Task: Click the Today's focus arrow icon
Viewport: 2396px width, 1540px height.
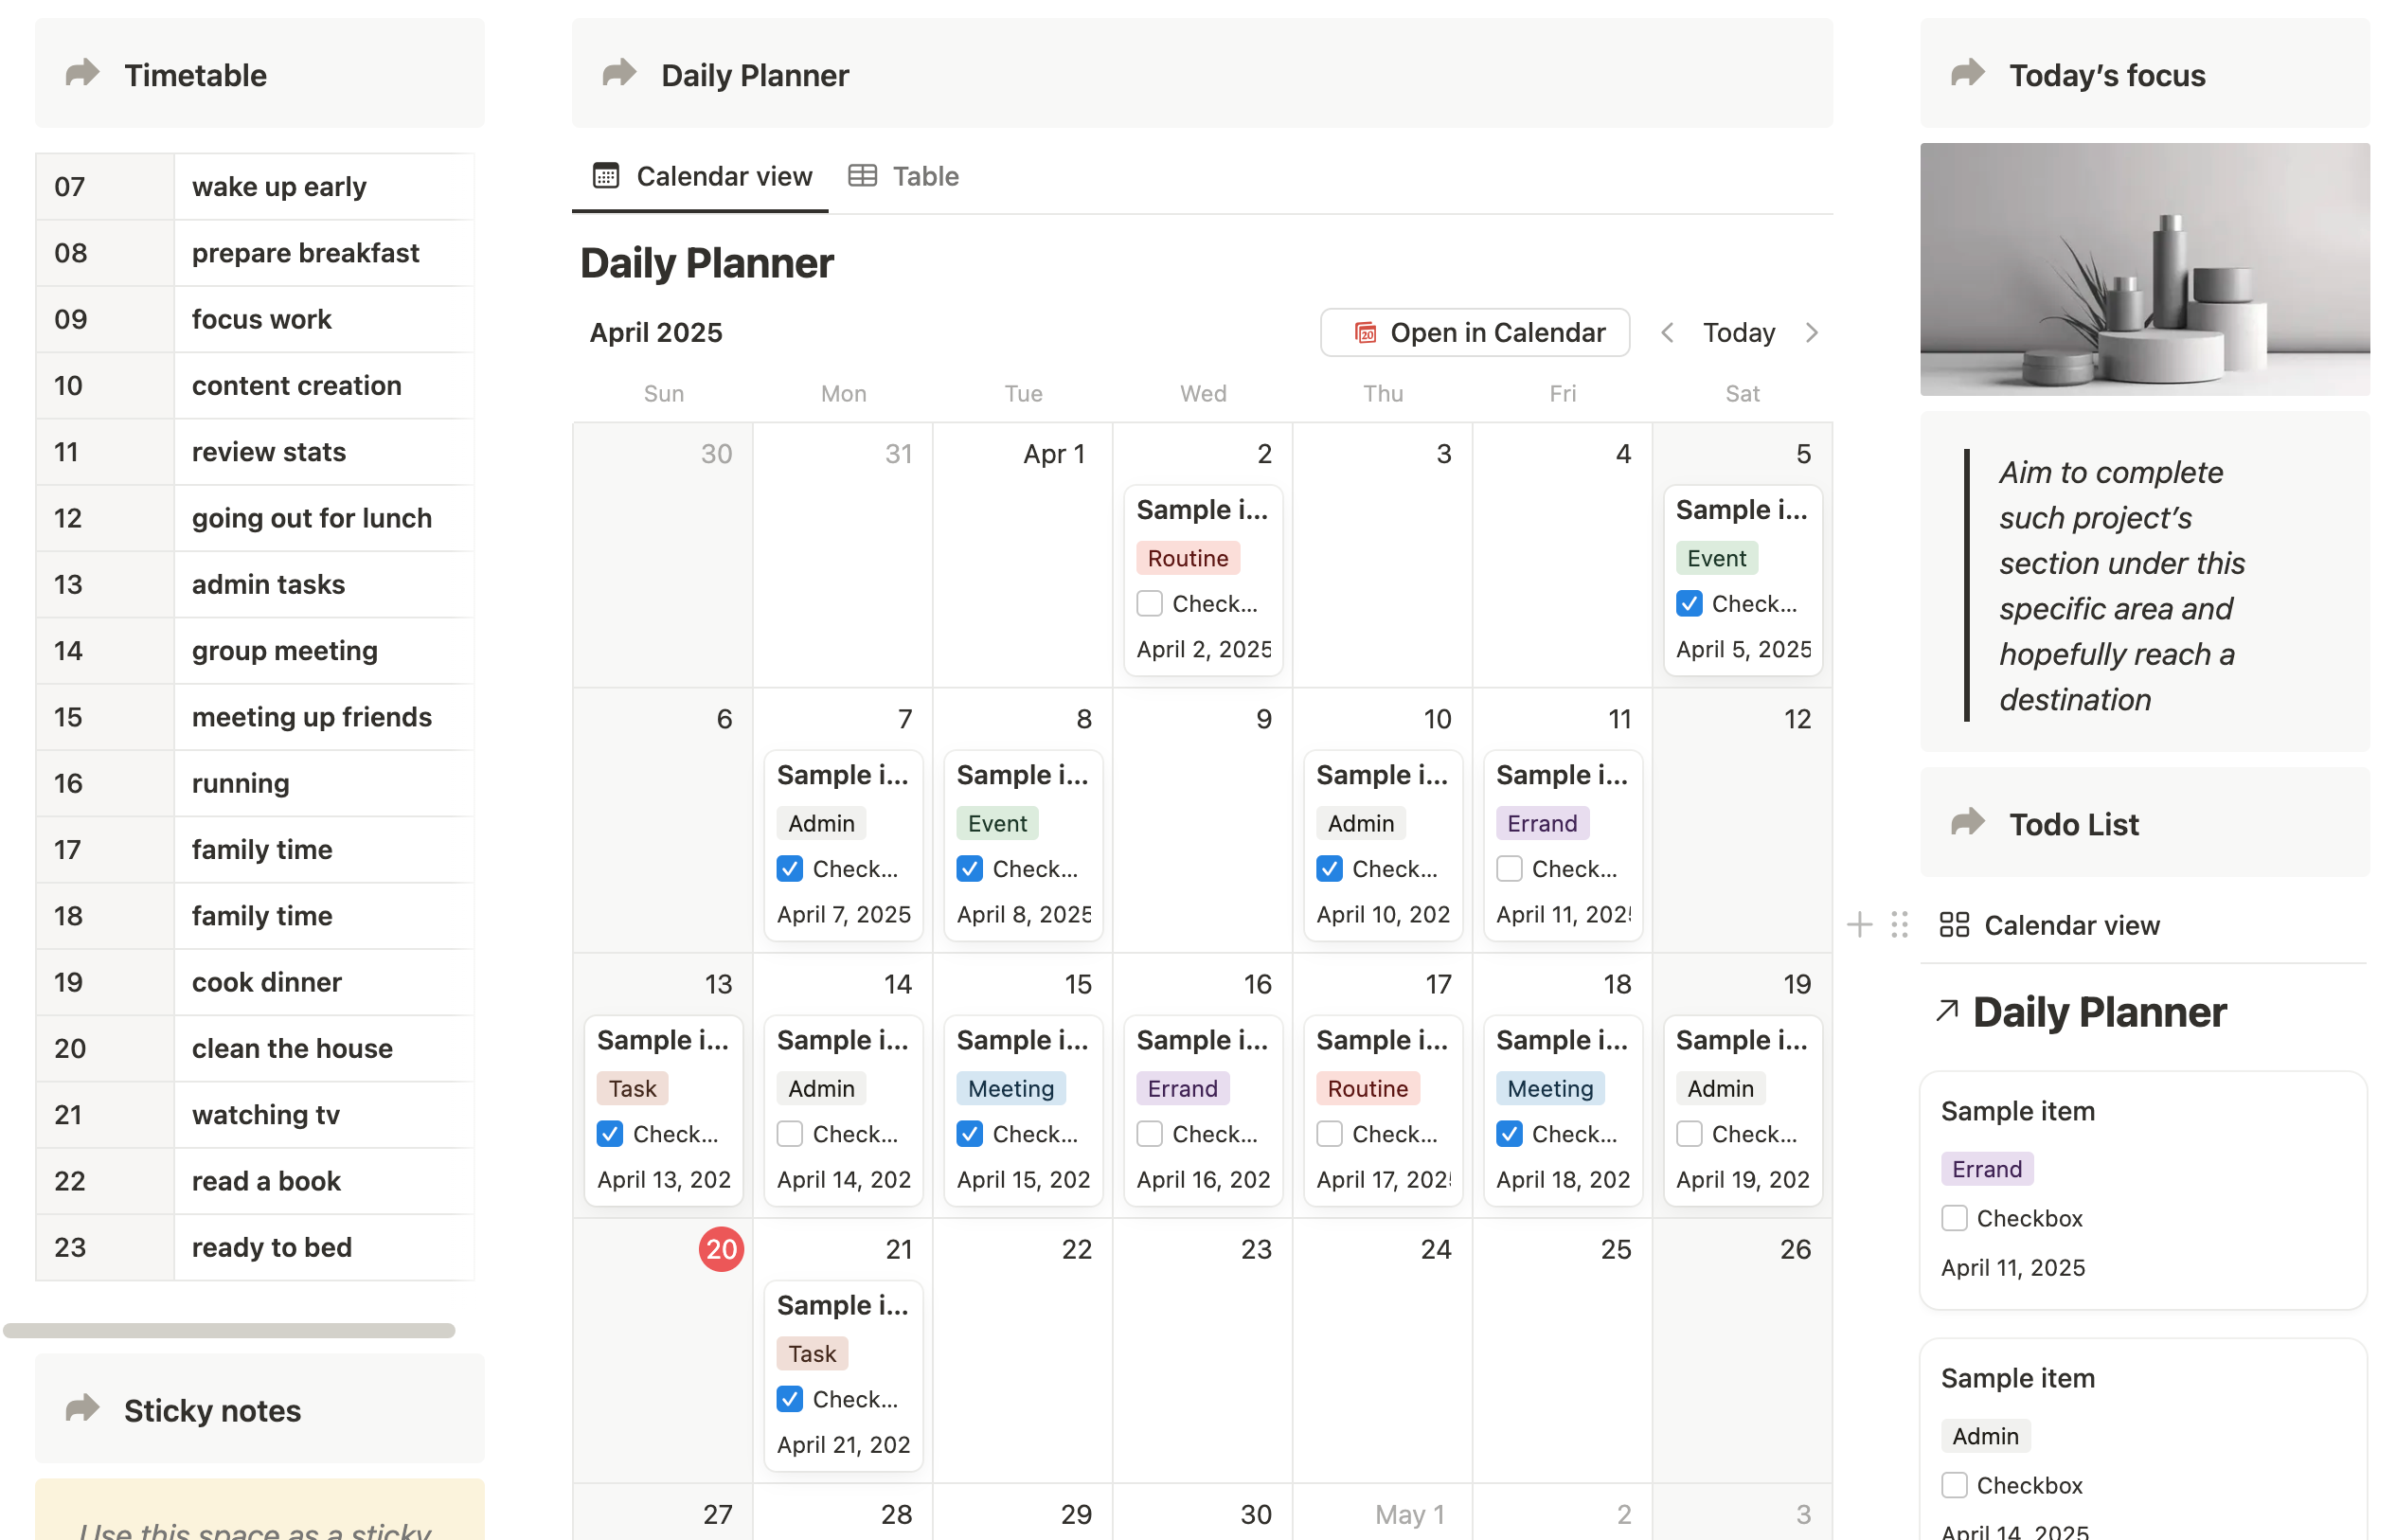Action: tap(1967, 74)
